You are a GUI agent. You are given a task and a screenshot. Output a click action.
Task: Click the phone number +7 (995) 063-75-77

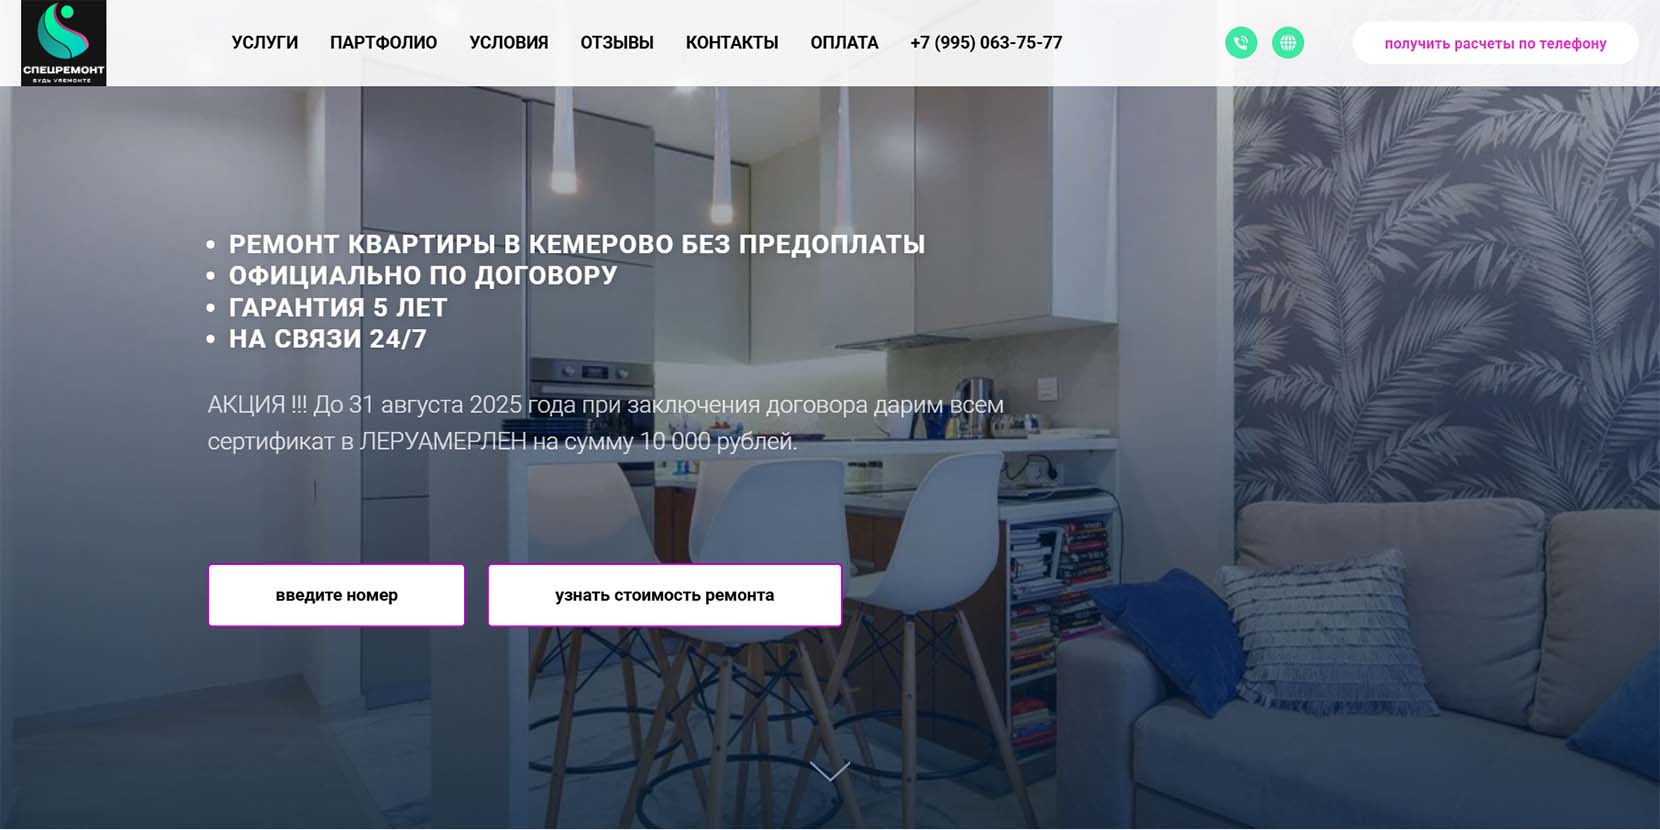click(x=986, y=43)
